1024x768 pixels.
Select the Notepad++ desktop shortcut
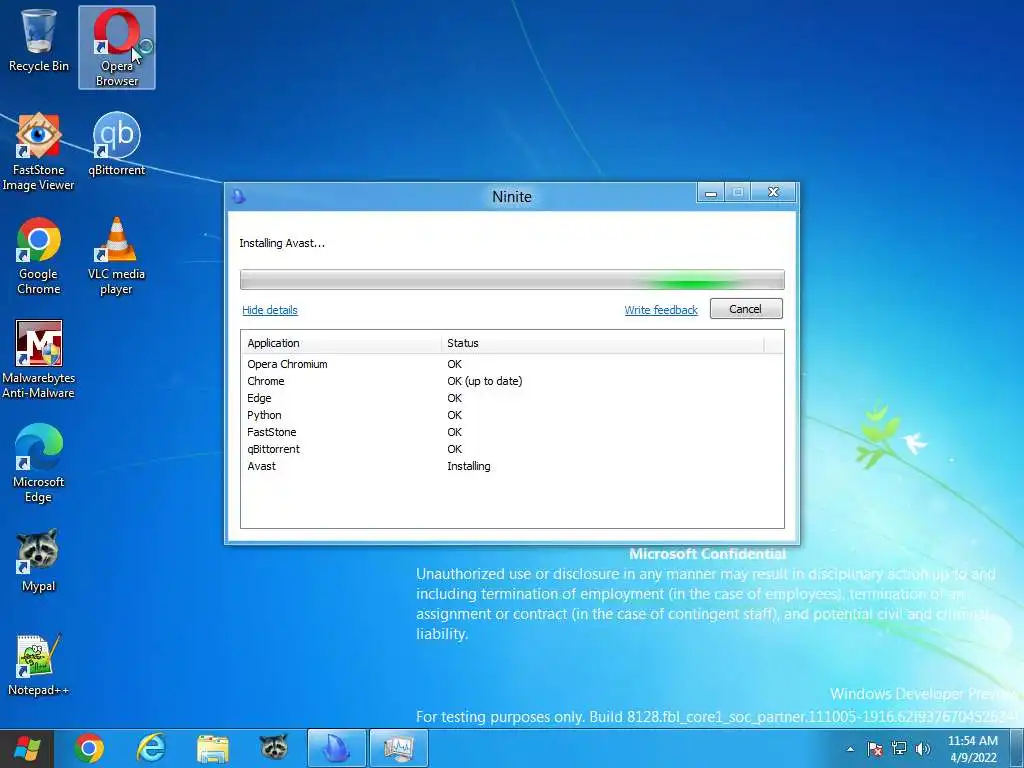coord(39,664)
